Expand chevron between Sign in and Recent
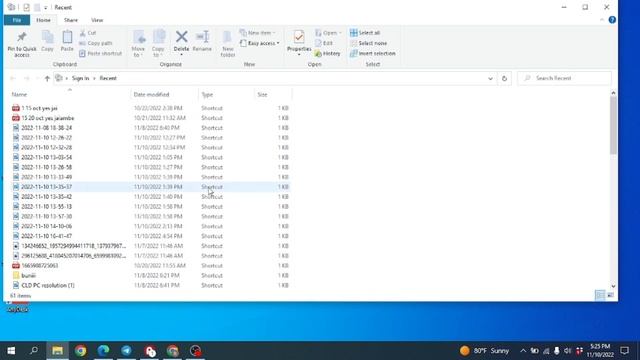The image size is (640, 360). [94, 78]
